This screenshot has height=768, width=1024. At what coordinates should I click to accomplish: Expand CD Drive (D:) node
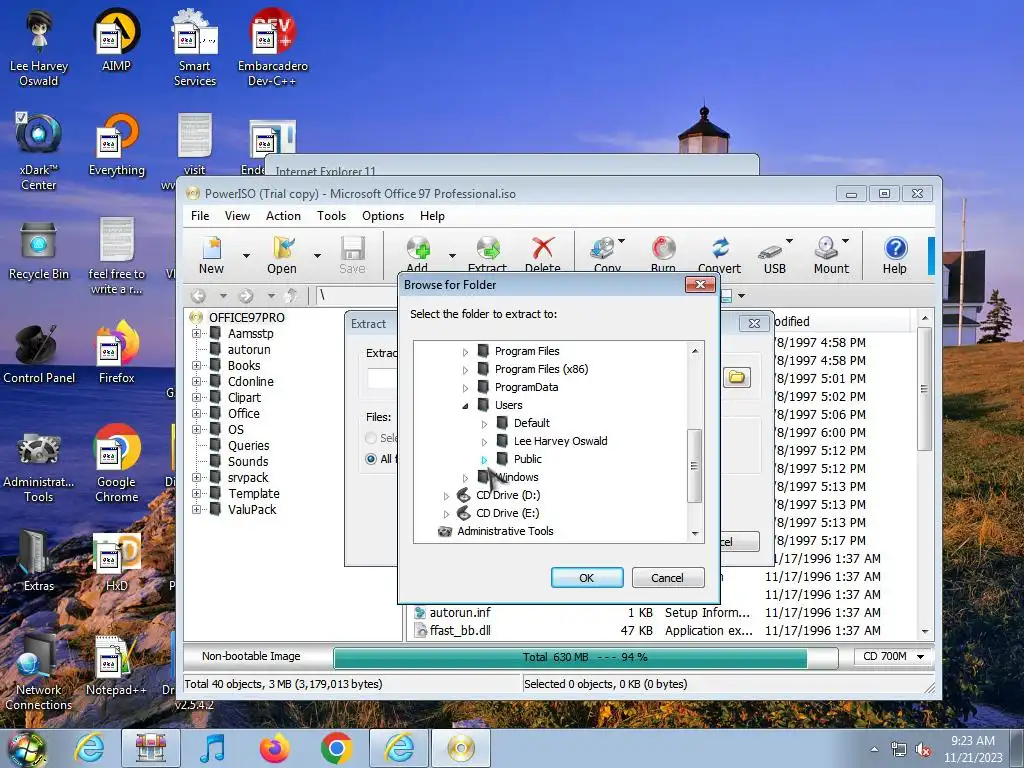tap(446, 496)
